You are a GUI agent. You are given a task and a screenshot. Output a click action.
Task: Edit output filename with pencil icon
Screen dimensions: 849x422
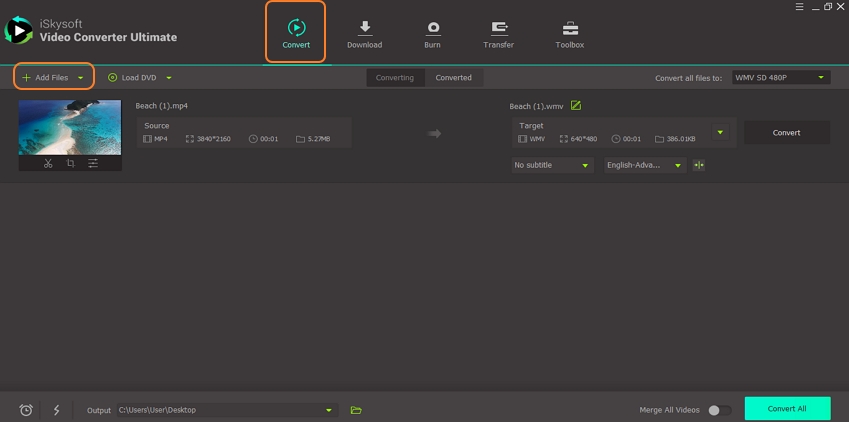(576, 106)
